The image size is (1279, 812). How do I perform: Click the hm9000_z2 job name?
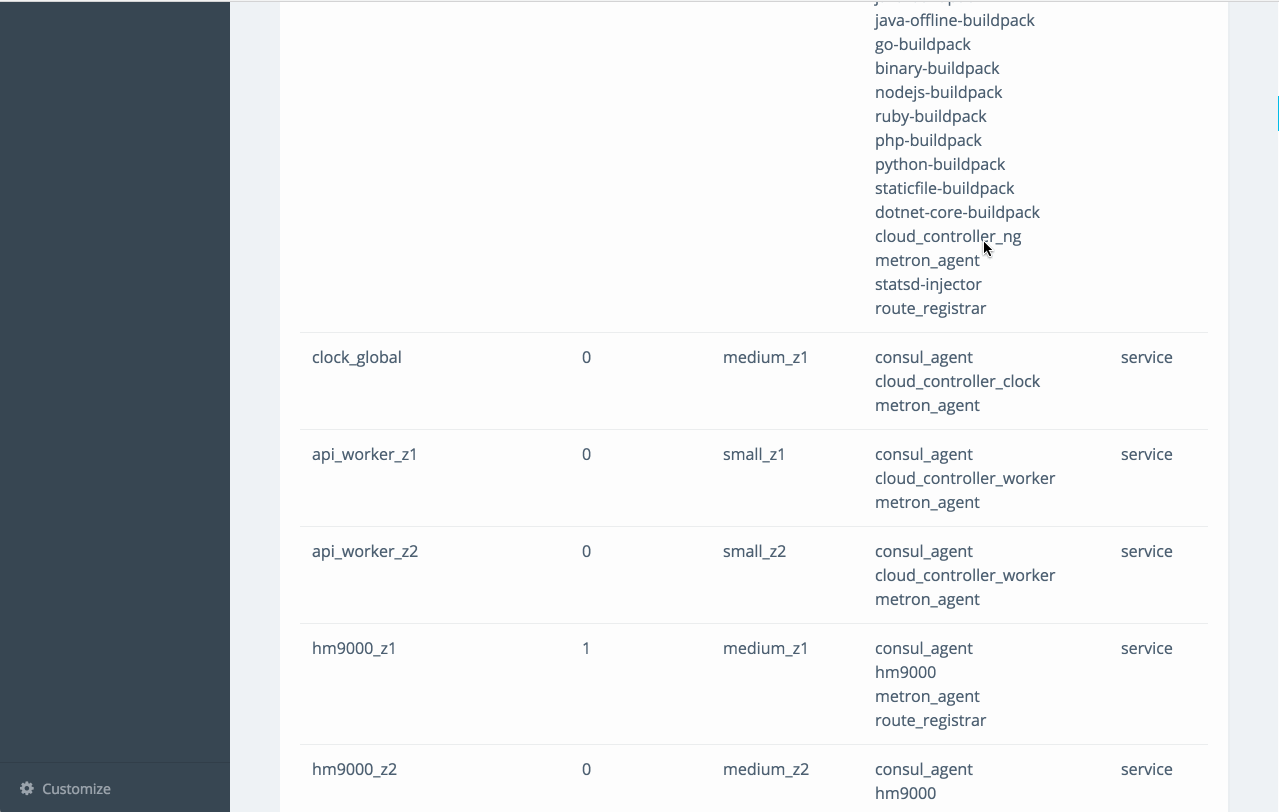[355, 770]
